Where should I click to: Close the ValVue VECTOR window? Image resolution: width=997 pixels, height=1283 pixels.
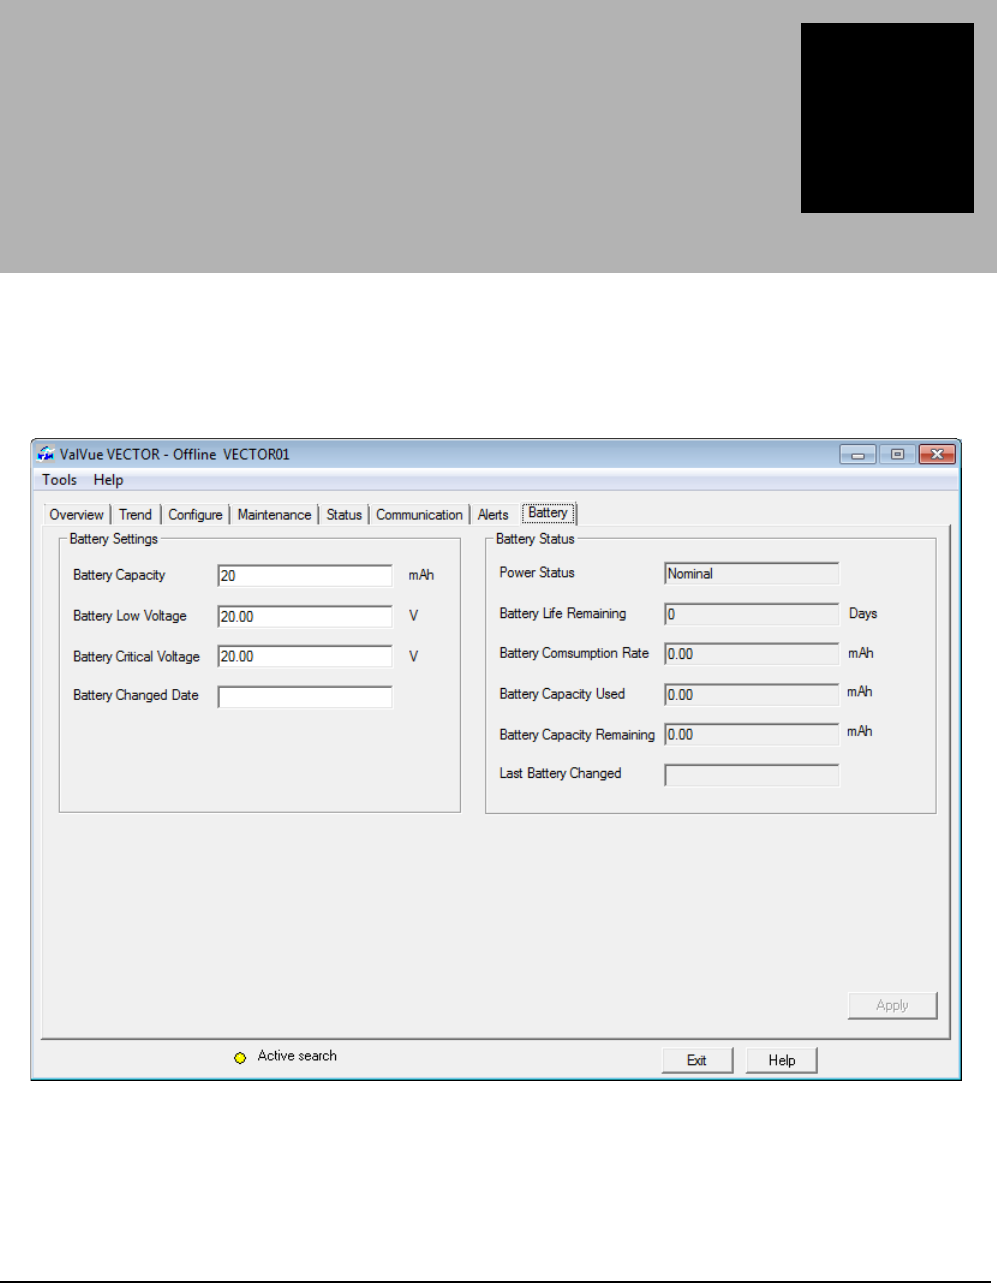[x=937, y=455]
